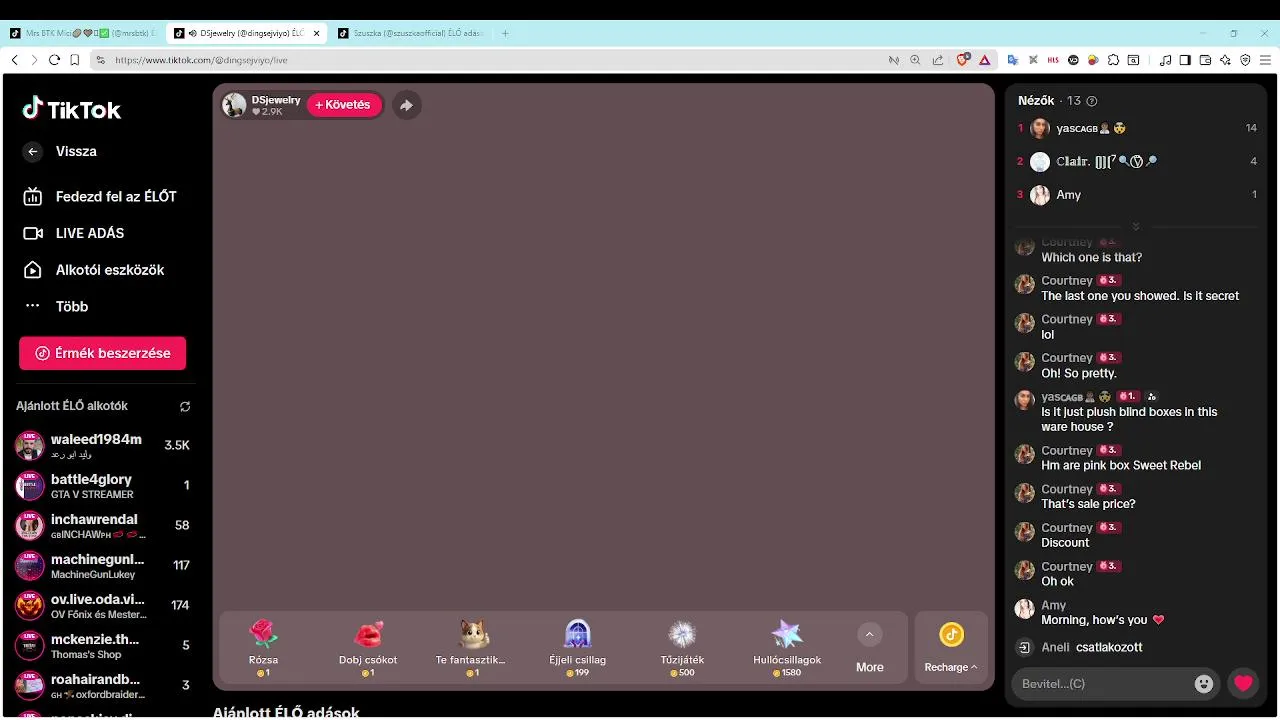Toggle the browser sidebar panel
The height and width of the screenshot is (720, 1280).
1185,60
